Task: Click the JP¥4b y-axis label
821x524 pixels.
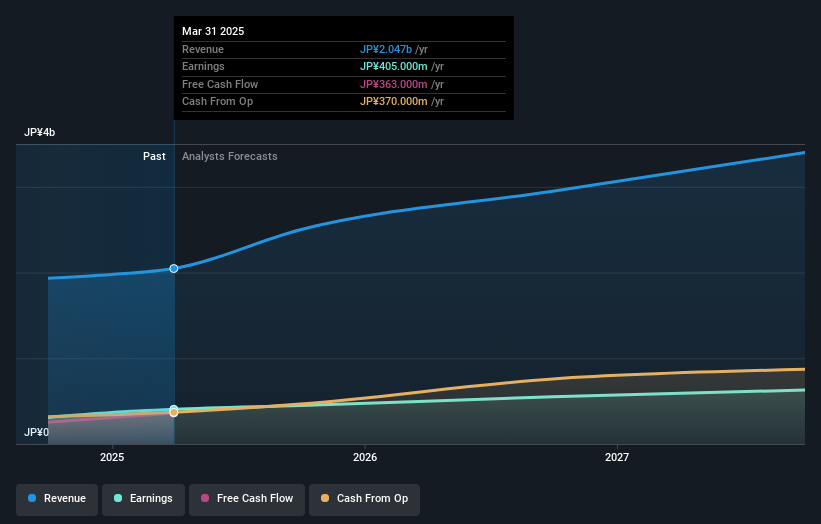Action: (x=39, y=132)
